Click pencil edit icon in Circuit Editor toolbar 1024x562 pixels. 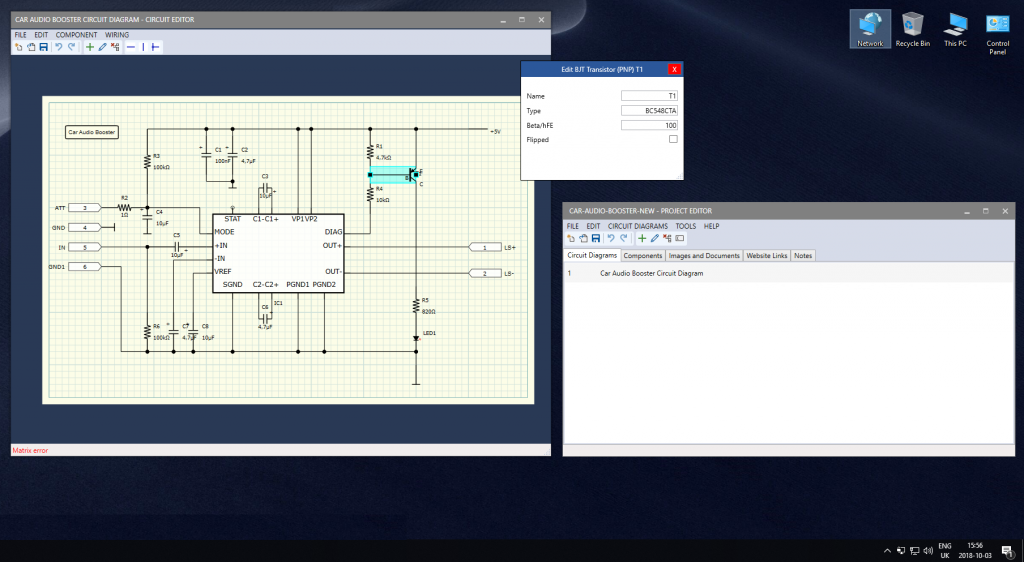pyautogui.click(x=103, y=47)
